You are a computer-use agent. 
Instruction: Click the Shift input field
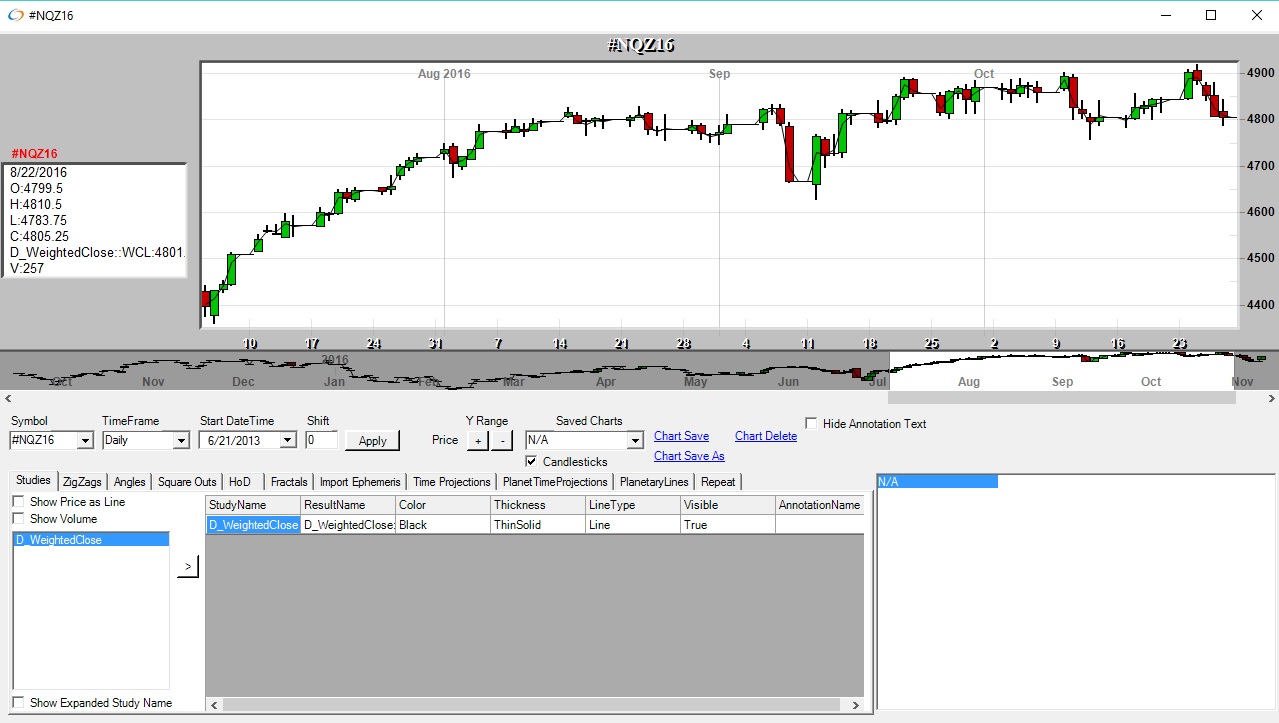click(x=321, y=440)
